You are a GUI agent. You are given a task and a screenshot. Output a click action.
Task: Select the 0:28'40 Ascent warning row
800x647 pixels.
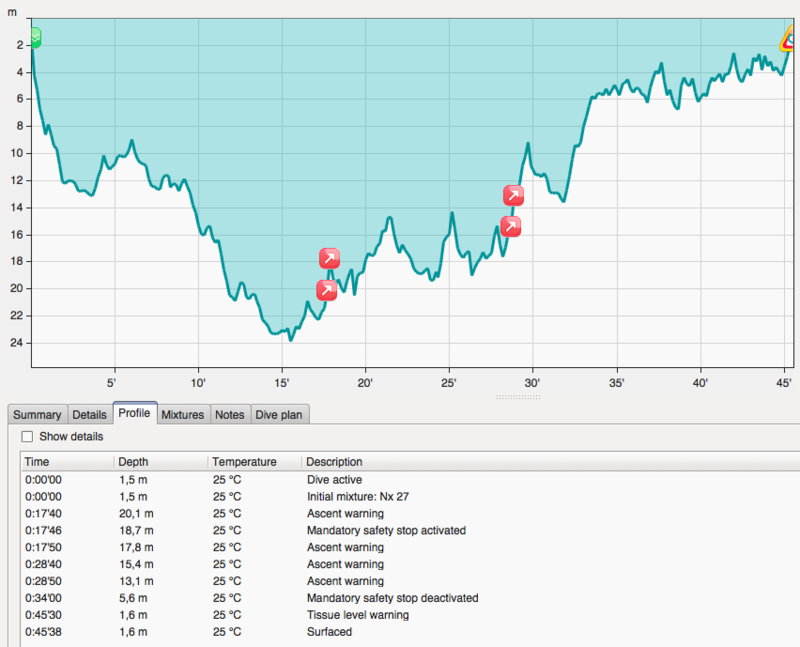pos(410,564)
